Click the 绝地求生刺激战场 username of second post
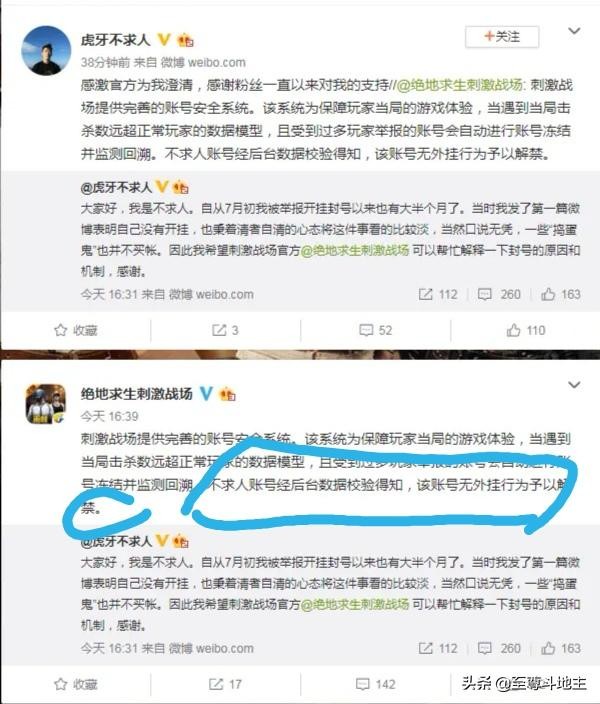The height and width of the screenshot is (704, 600). coord(137,394)
